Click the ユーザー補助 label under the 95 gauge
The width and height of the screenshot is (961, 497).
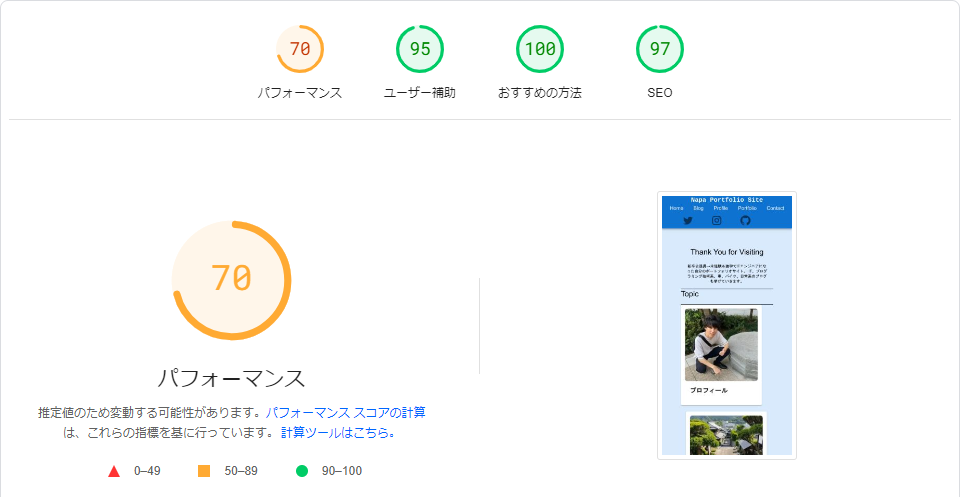tap(420, 93)
